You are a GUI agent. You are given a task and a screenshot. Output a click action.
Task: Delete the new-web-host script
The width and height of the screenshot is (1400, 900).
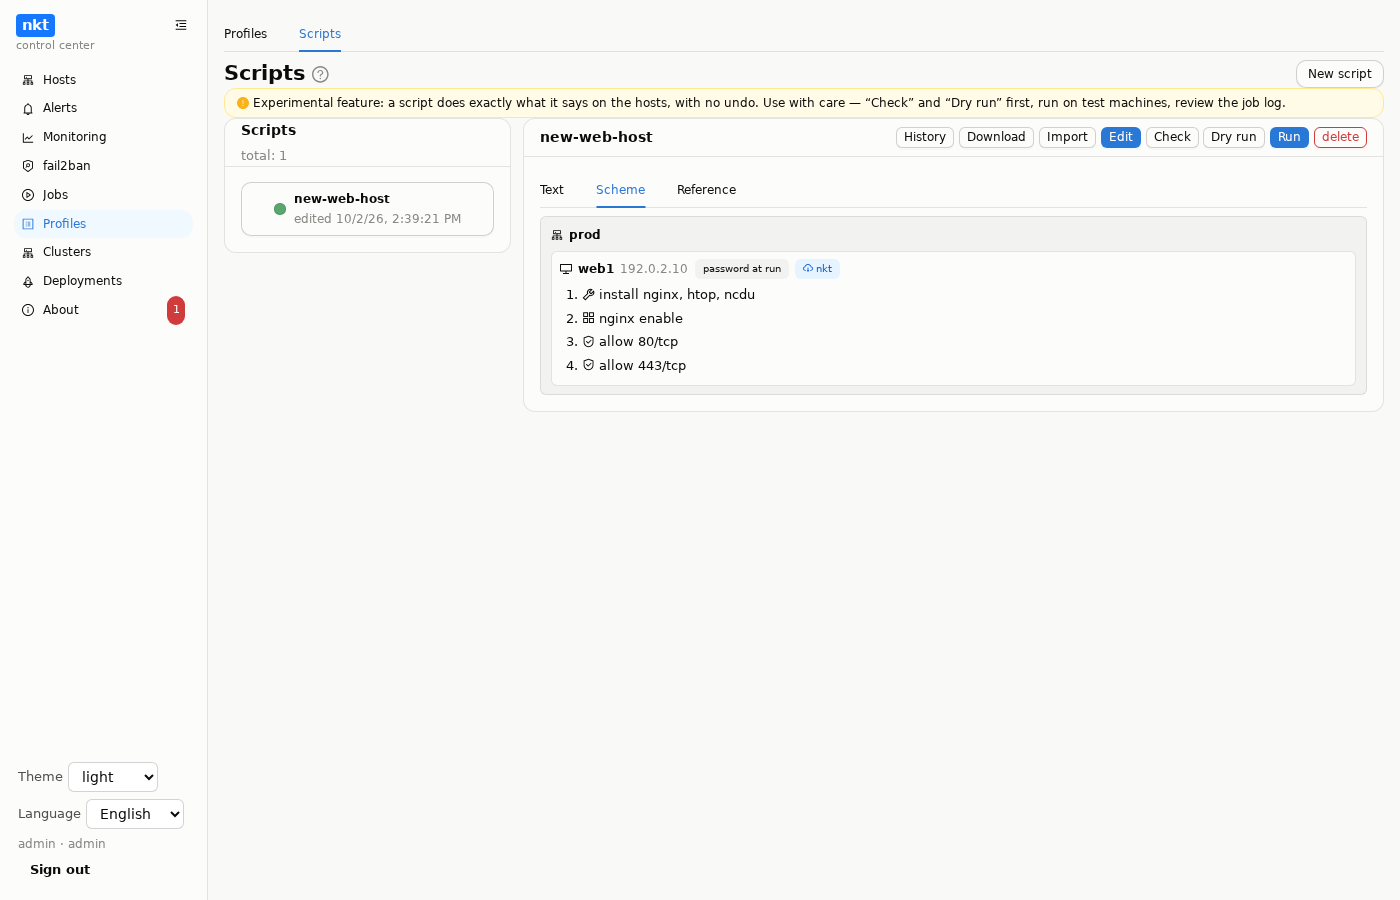[1340, 137]
